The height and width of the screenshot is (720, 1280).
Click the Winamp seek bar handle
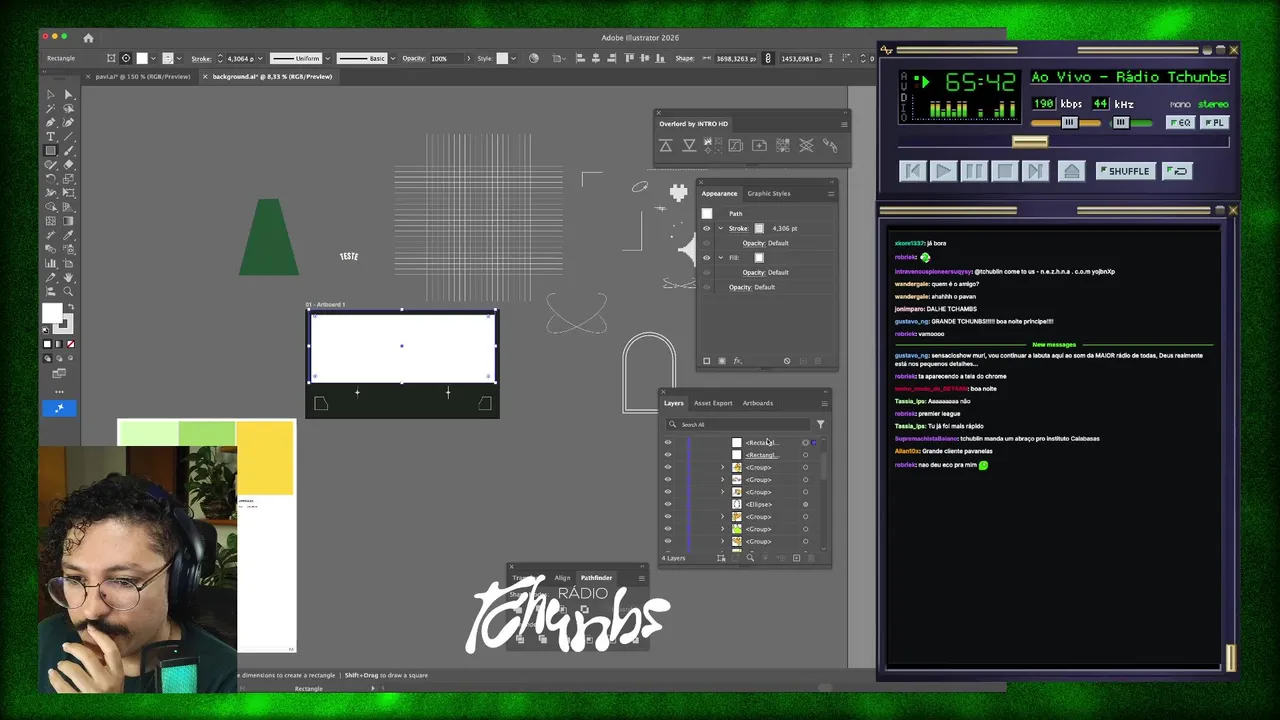tap(1030, 142)
